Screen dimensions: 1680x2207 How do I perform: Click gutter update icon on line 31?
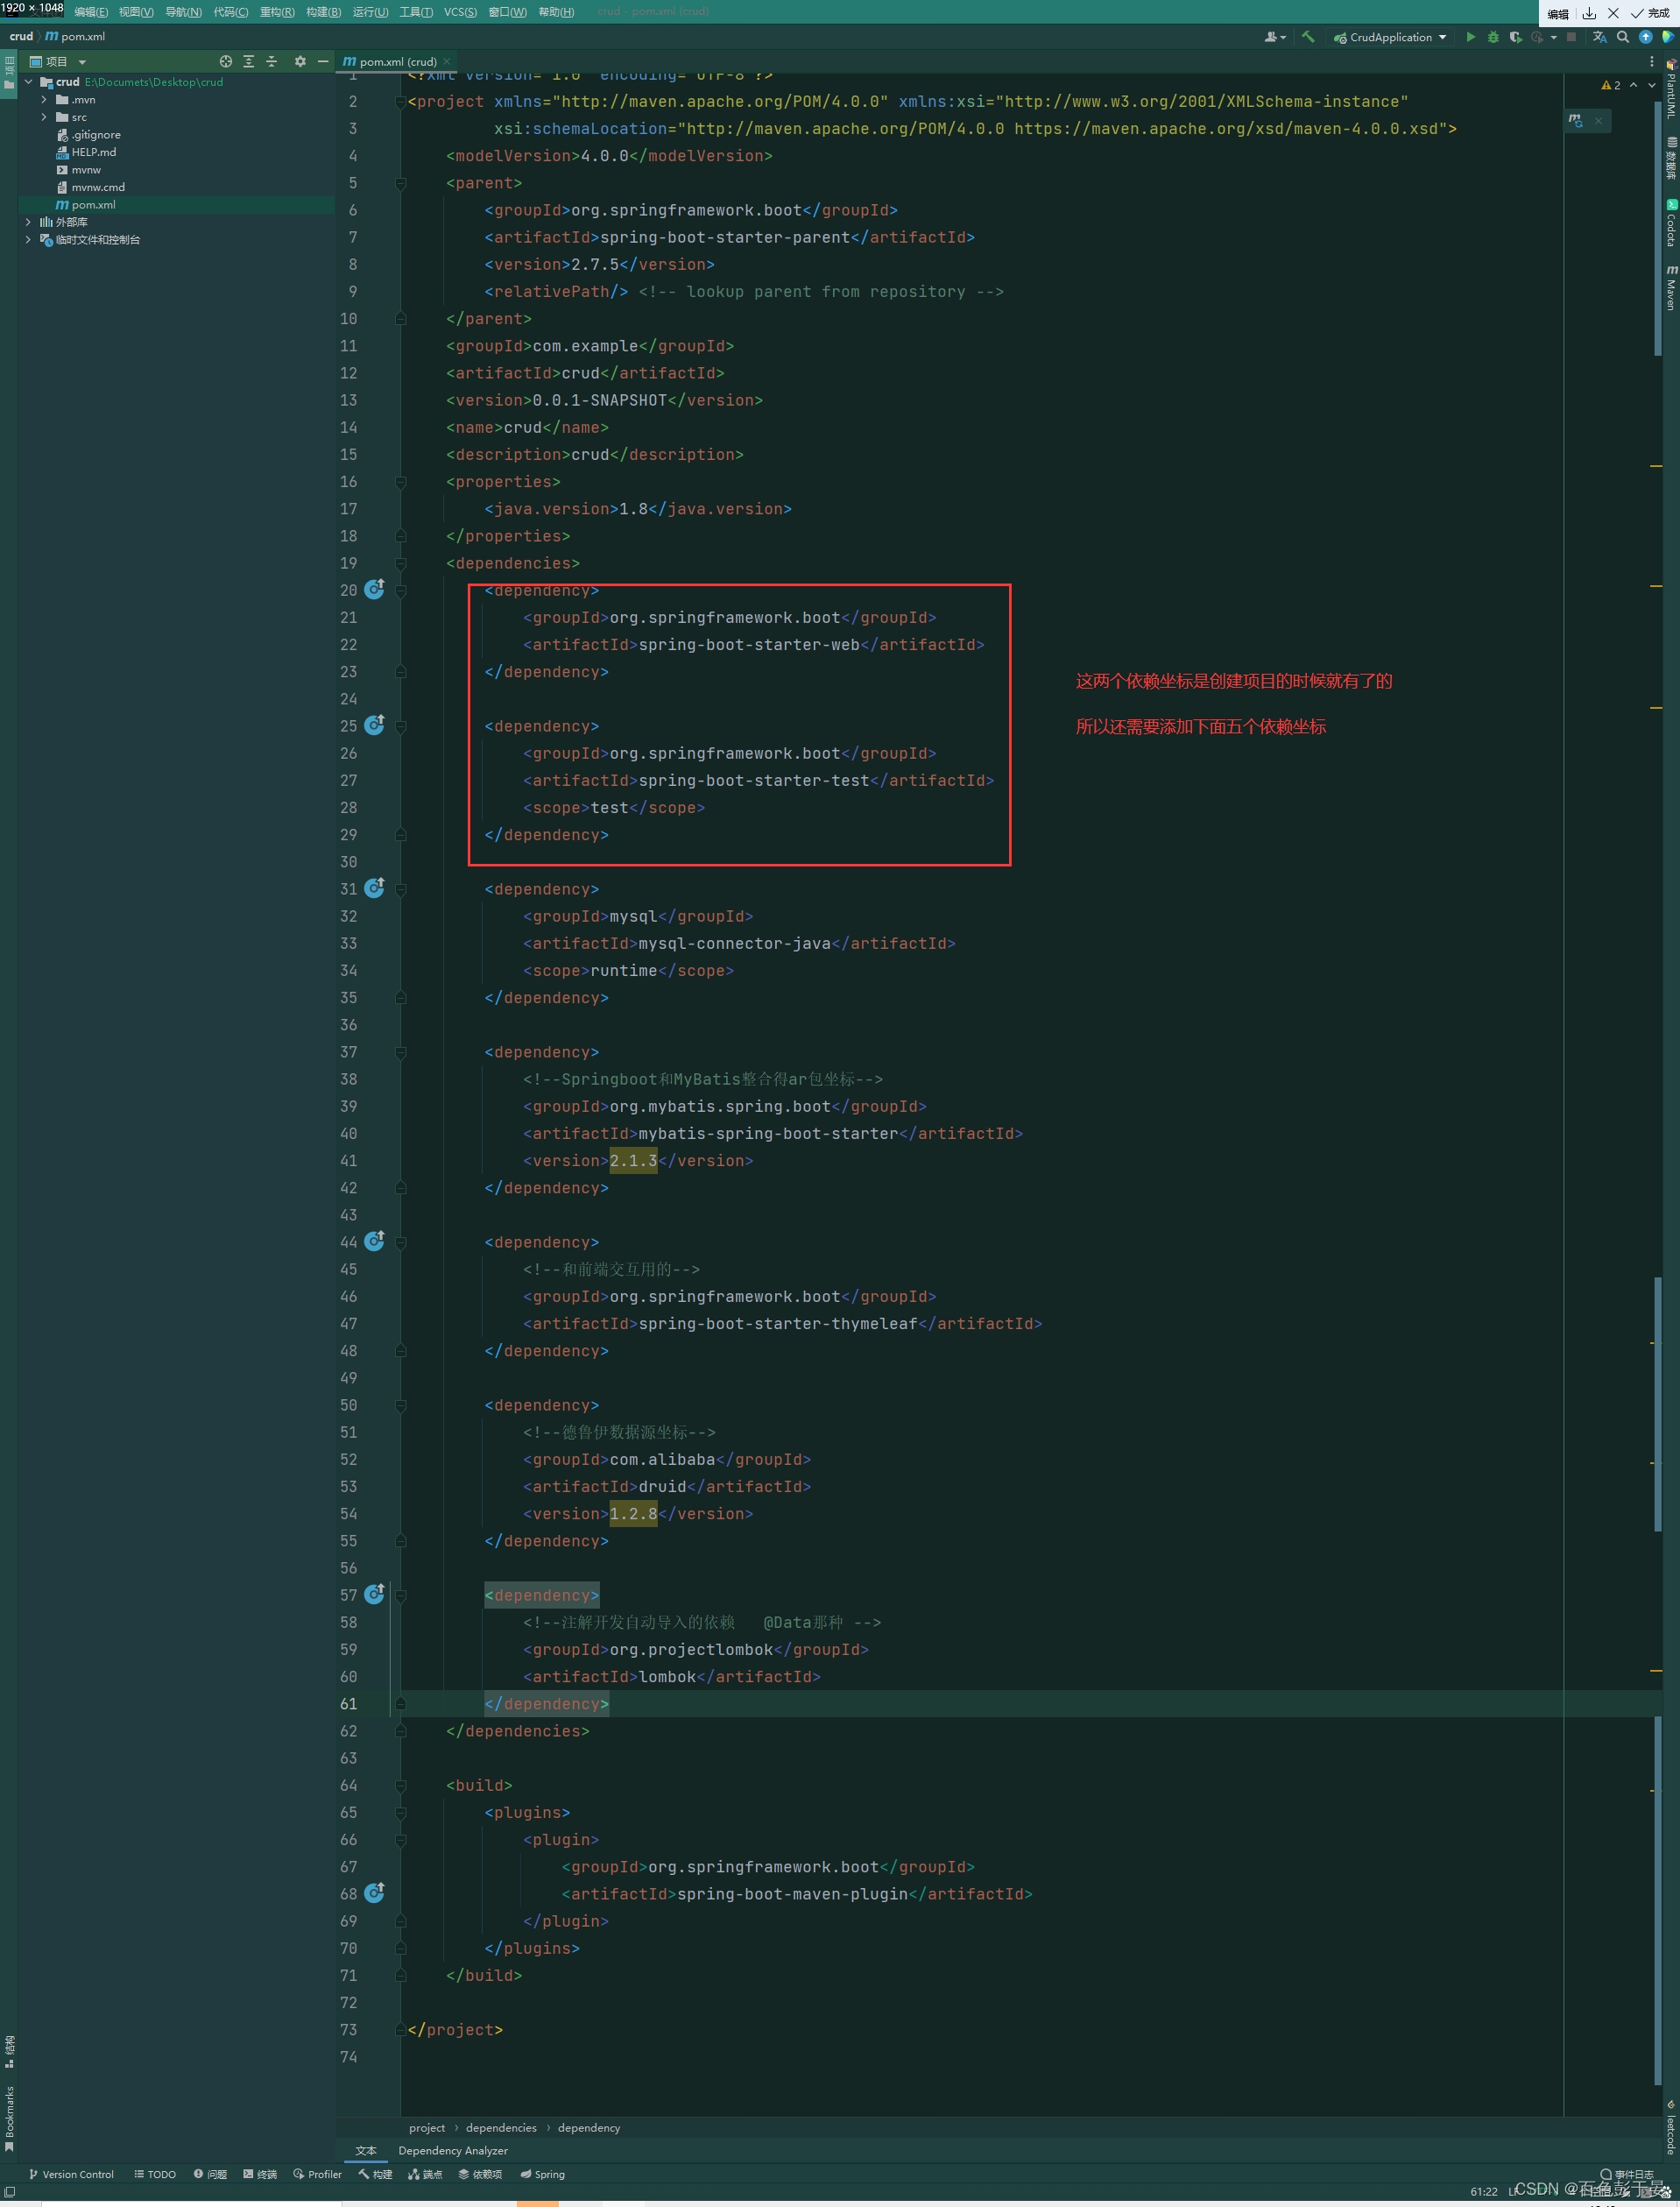tap(374, 888)
